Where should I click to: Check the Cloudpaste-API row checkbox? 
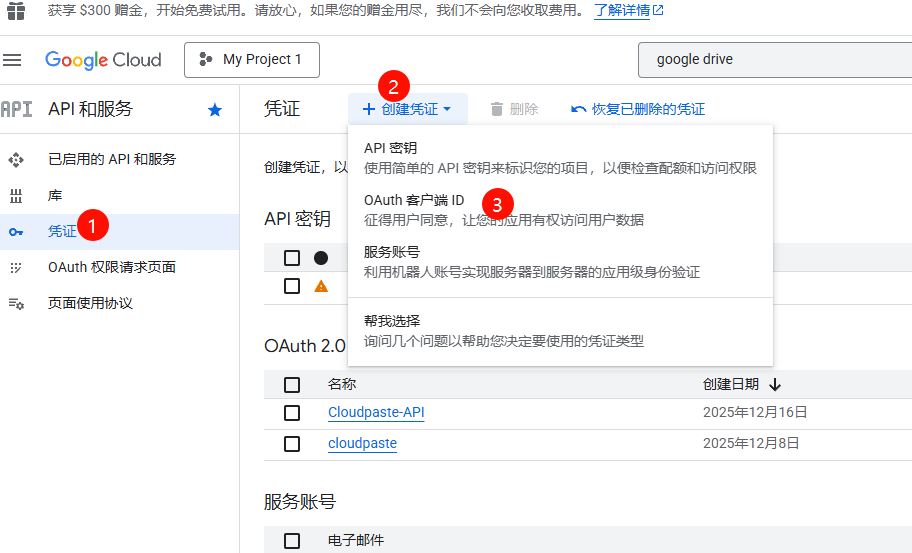tap(292, 413)
